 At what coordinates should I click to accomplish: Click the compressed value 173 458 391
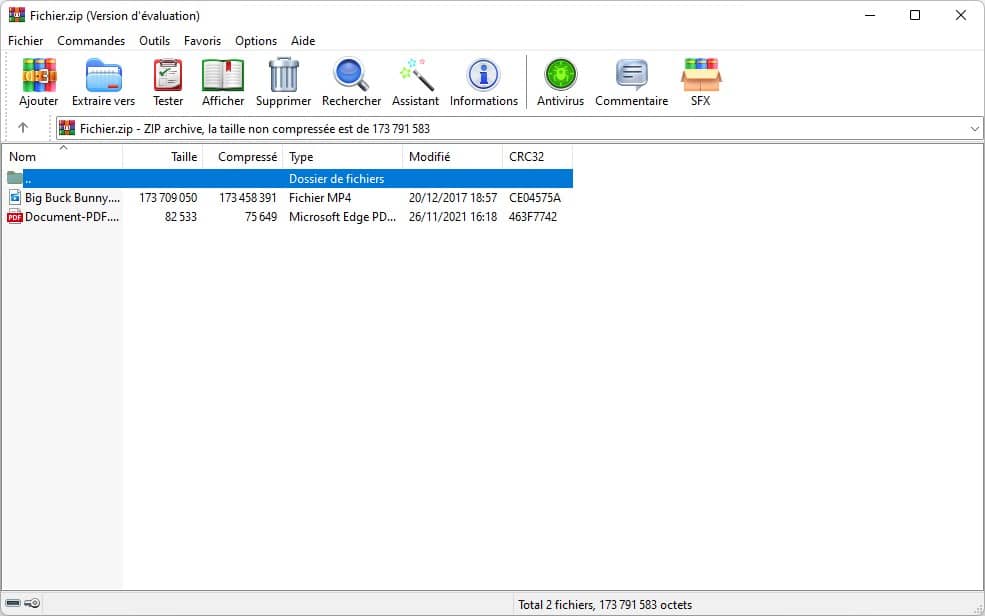(248, 198)
